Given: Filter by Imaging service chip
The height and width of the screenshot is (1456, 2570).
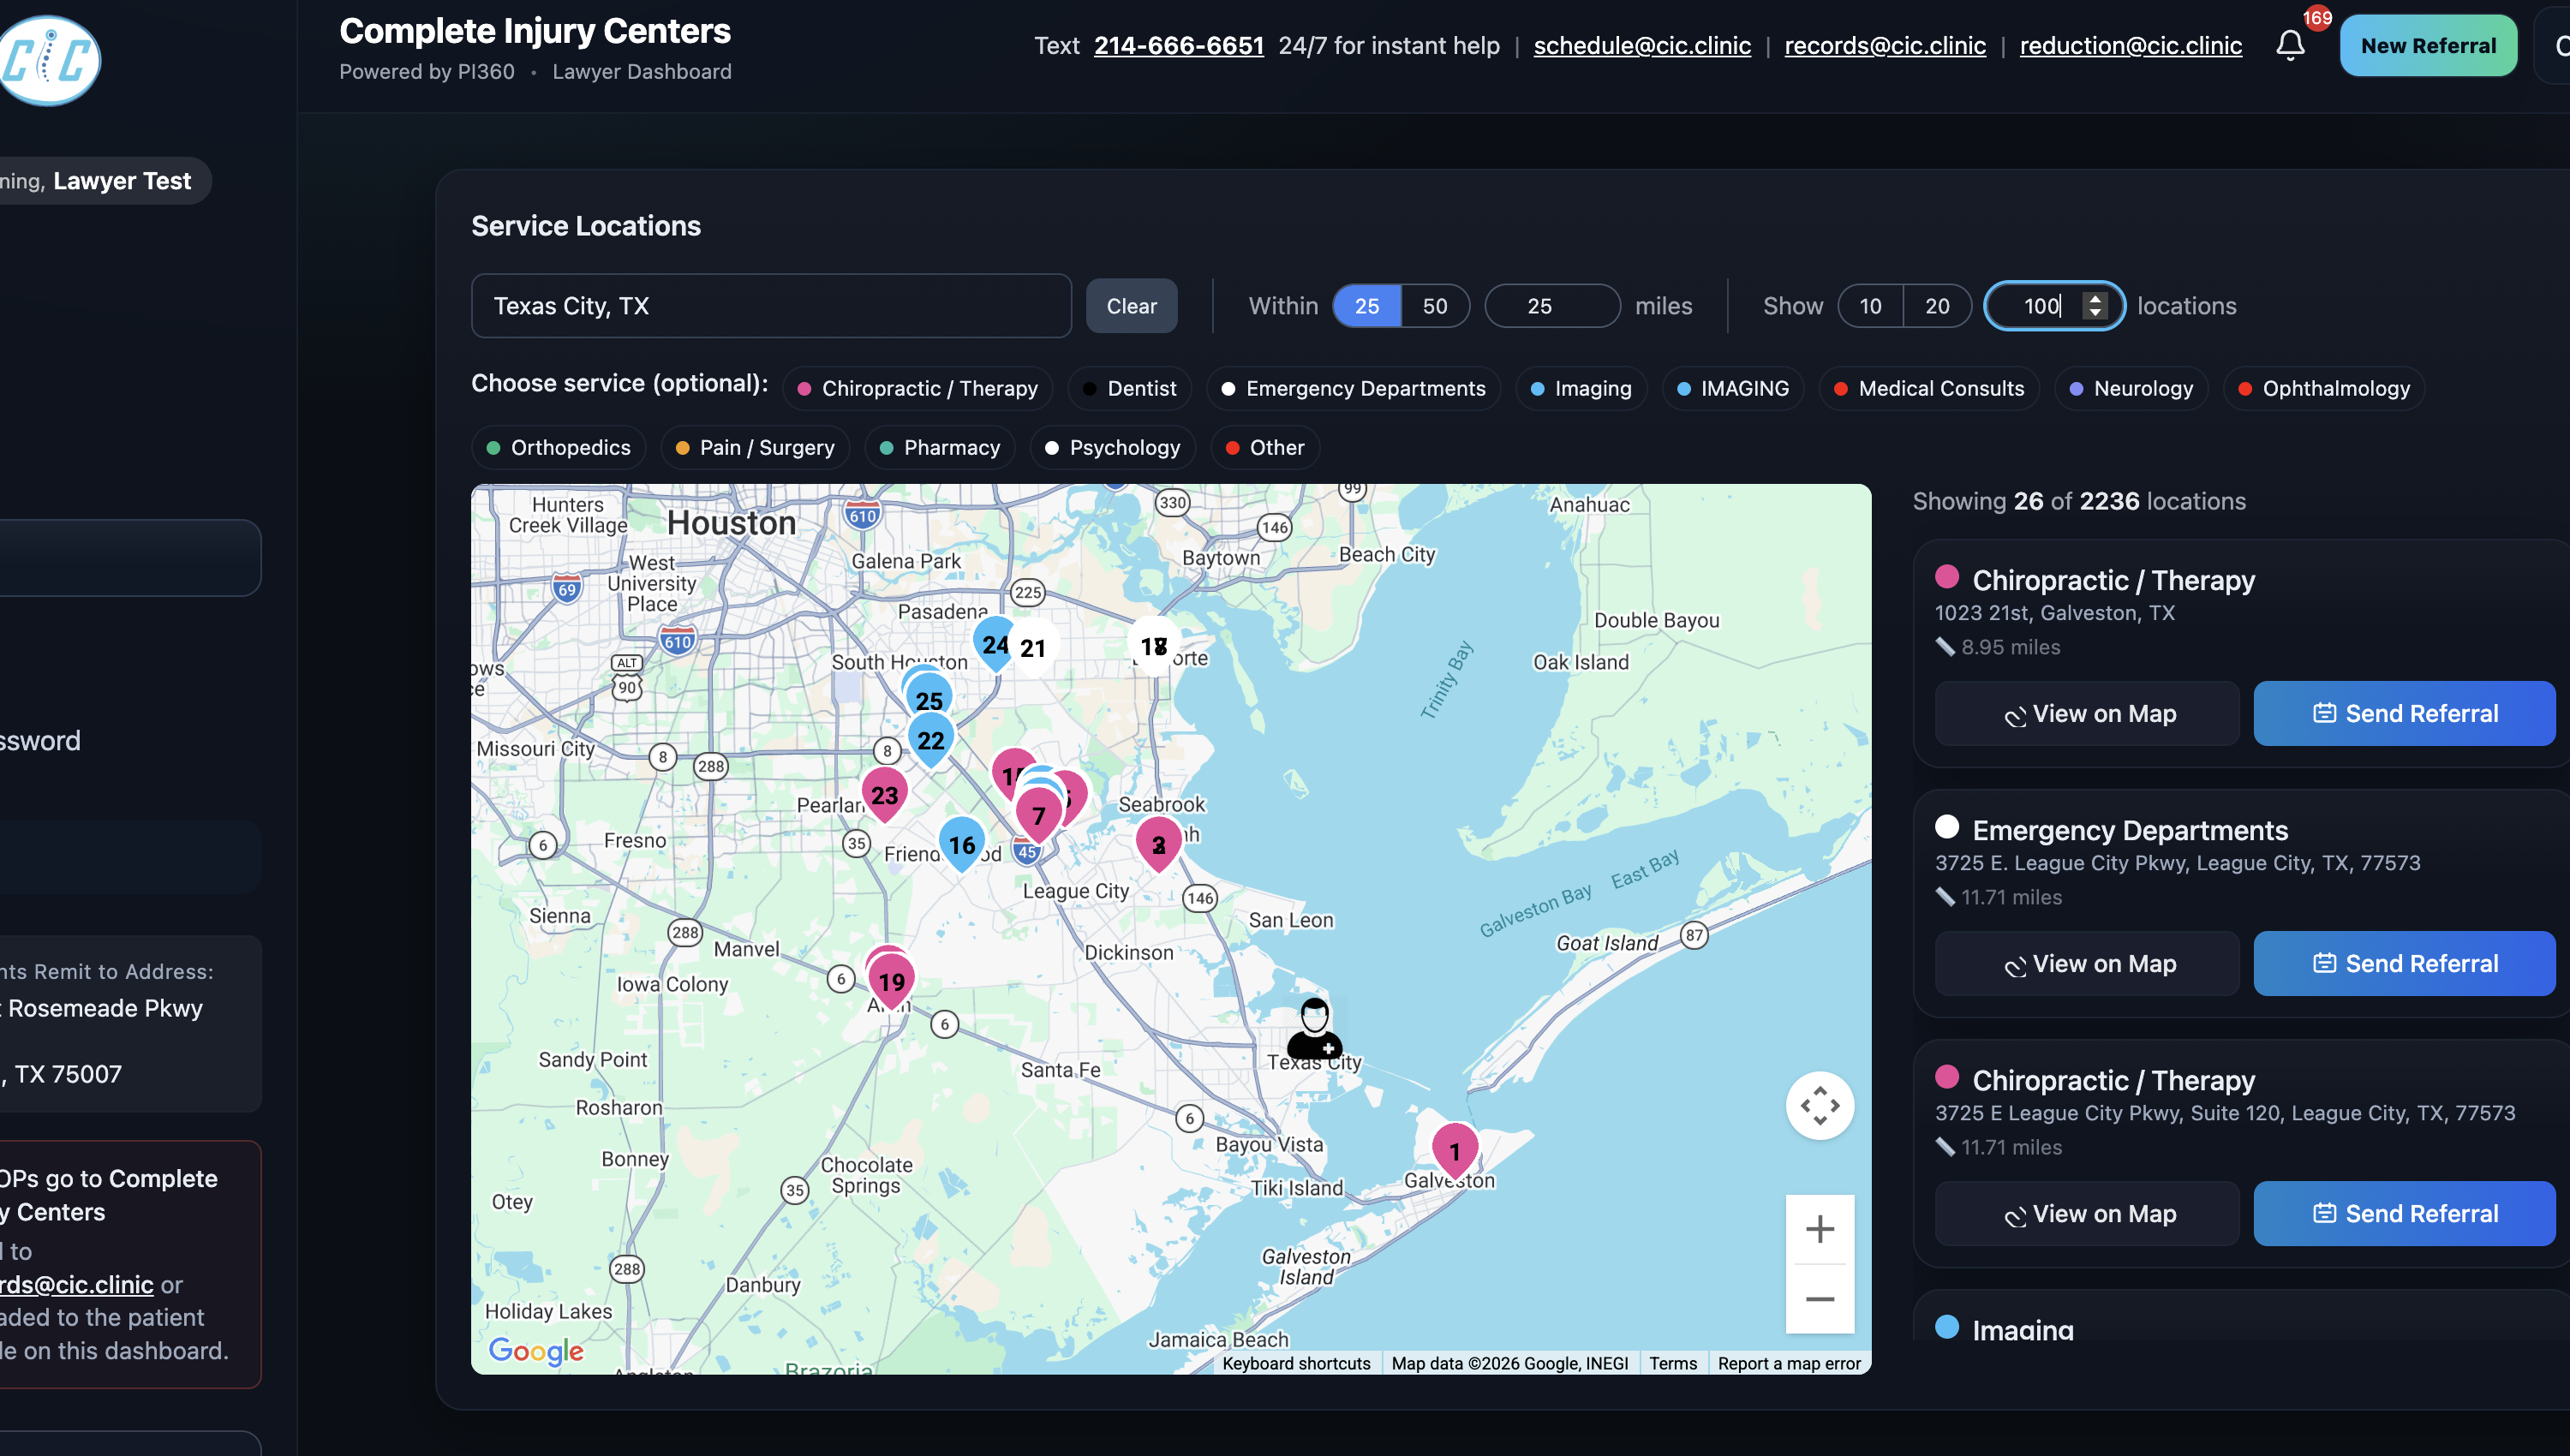Looking at the screenshot, I should tap(1581, 388).
